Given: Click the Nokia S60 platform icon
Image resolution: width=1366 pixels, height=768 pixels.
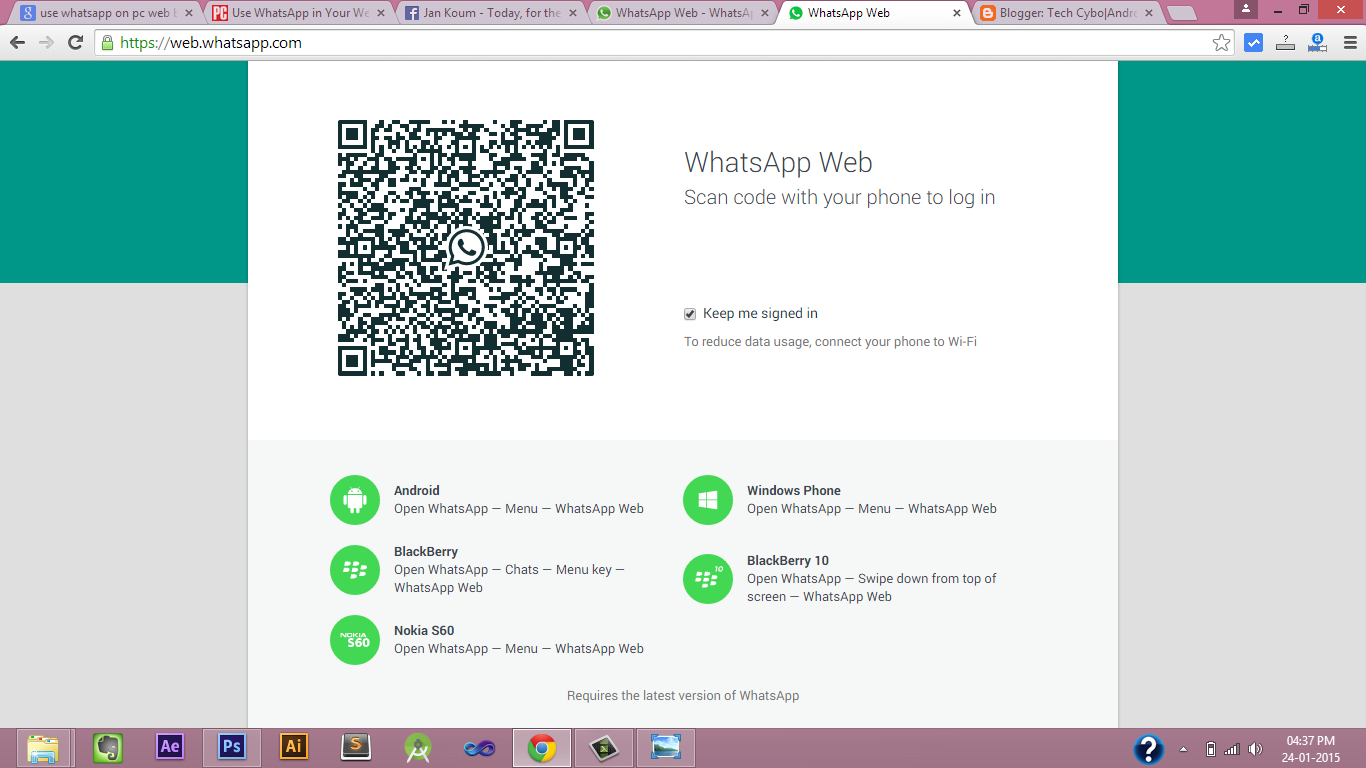Looking at the screenshot, I should (354, 639).
